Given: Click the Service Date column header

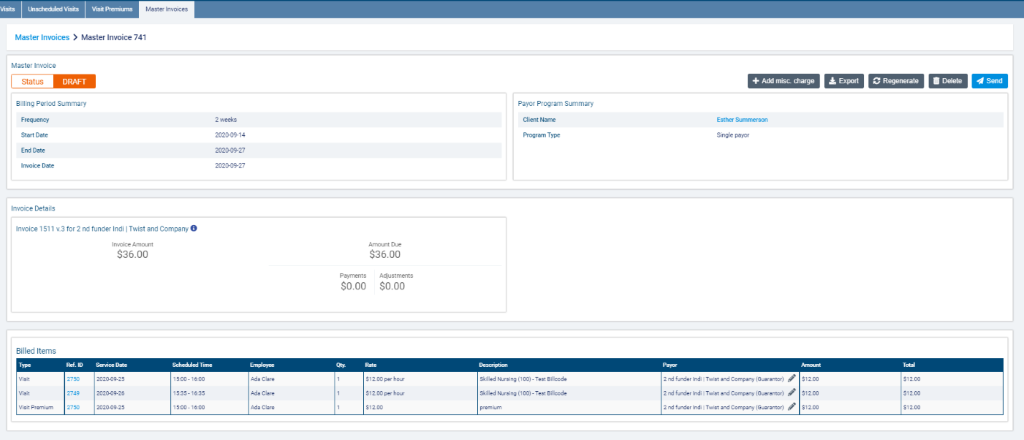Looking at the screenshot, I should pos(113,365).
